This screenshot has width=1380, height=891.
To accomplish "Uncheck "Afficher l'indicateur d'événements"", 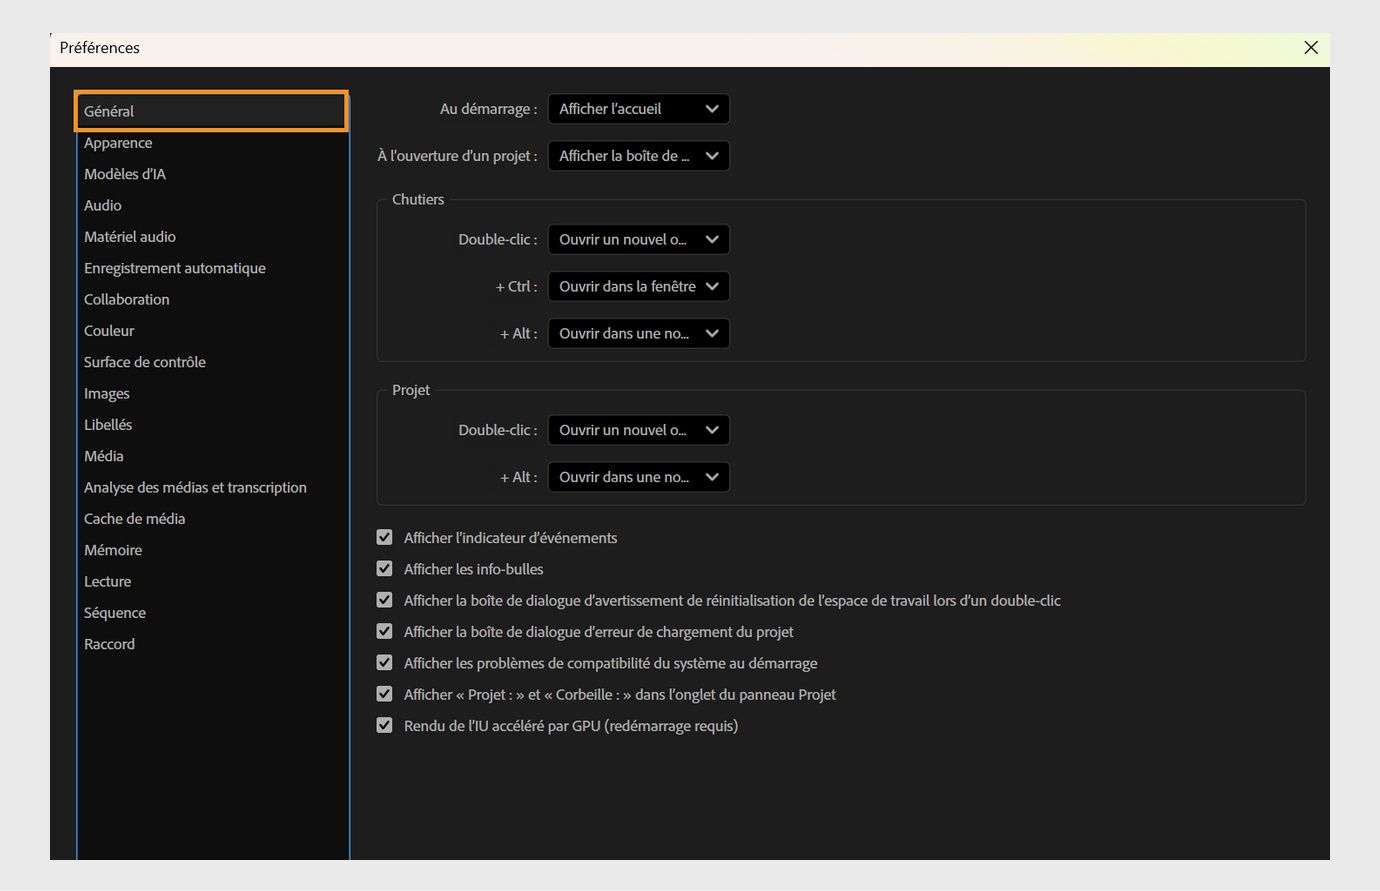I will coord(385,537).
